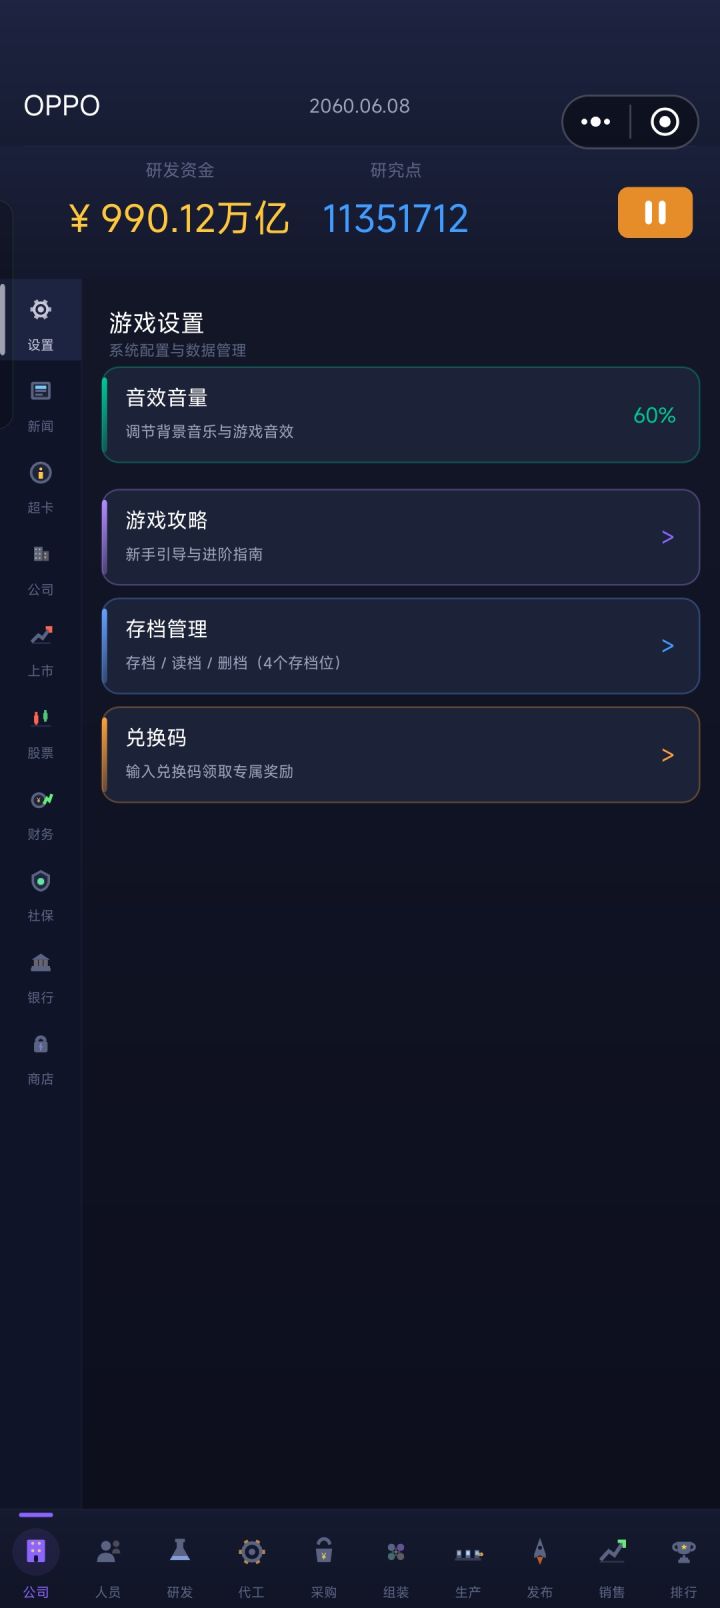Open the 上市 IPO chart icon
This screenshot has width=720, height=1608.
41,635
